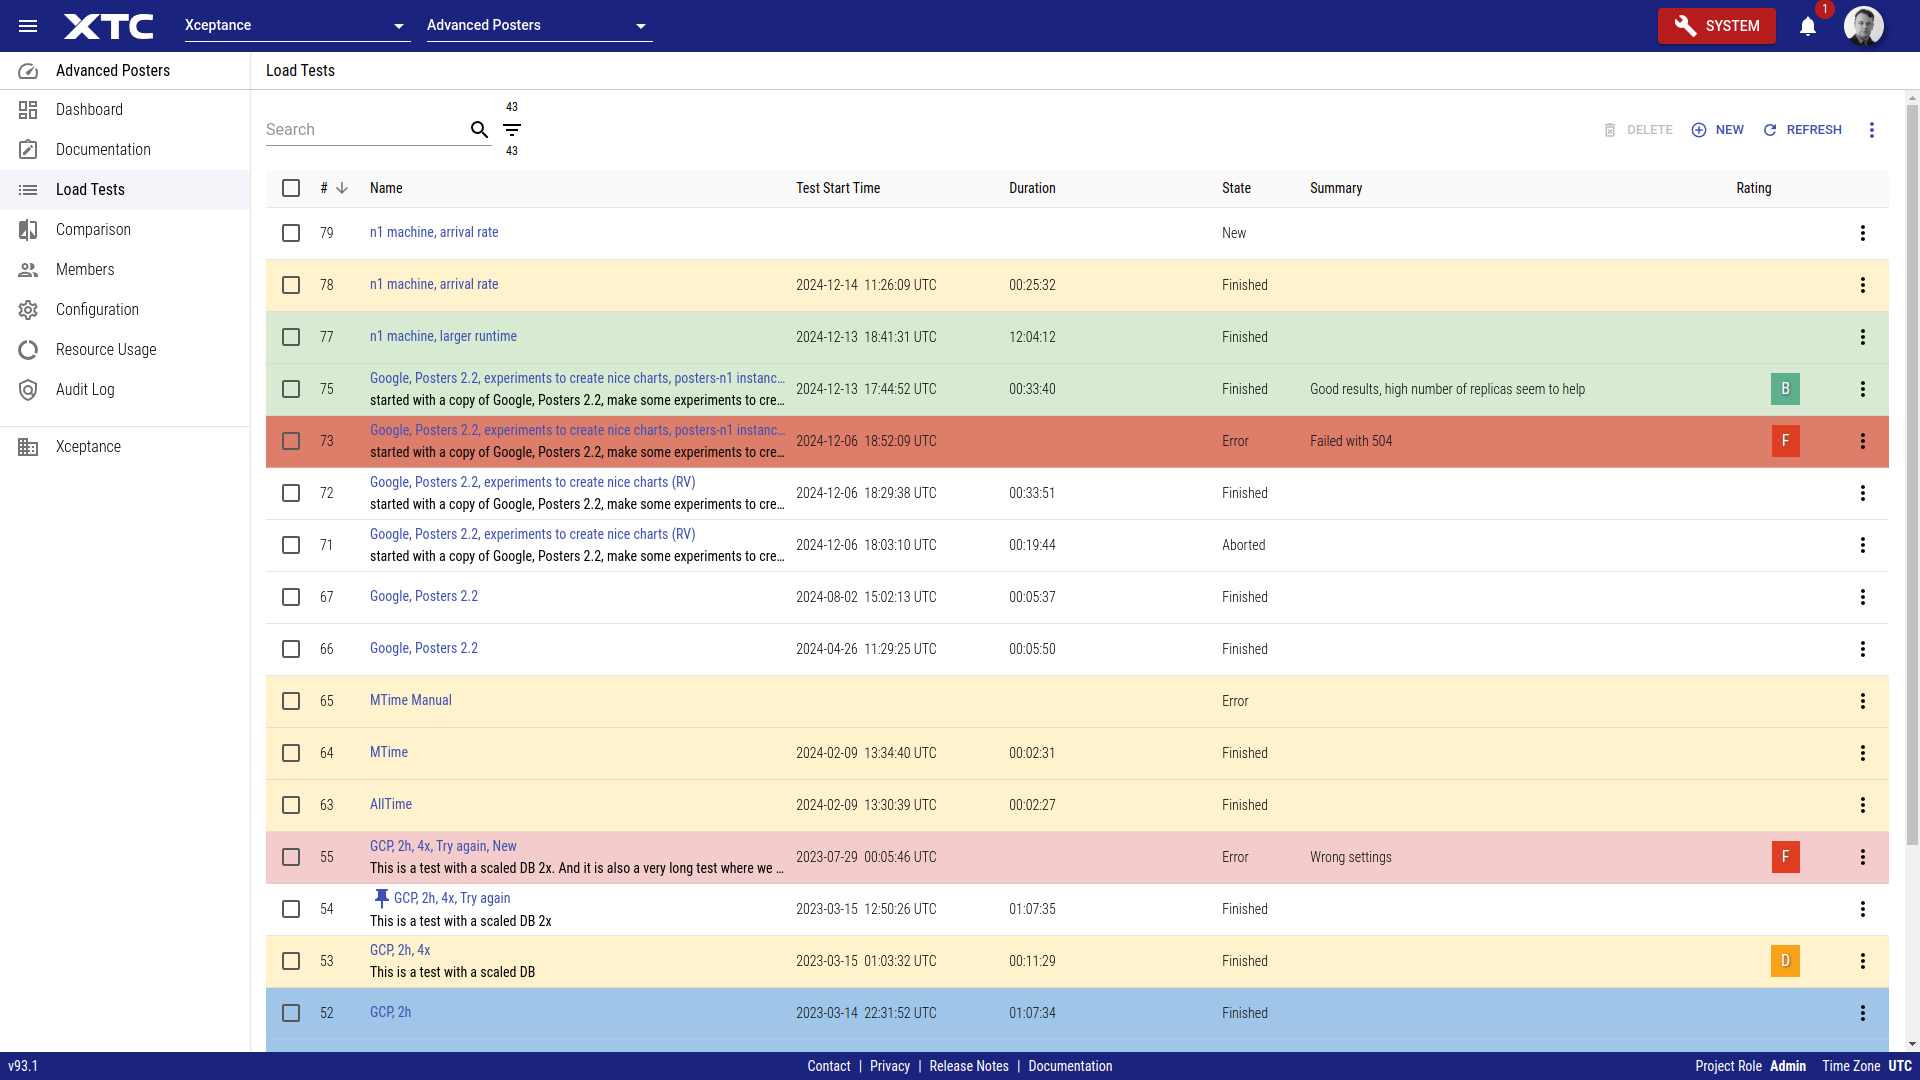Go to Resource Usage in the sidebar
This screenshot has height=1080, width=1920.
pyautogui.click(x=106, y=350)
